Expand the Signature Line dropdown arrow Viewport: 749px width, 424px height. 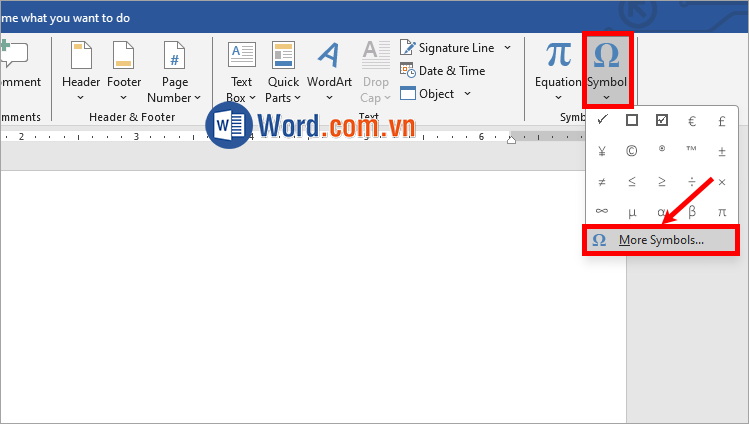tap(507, 47)
